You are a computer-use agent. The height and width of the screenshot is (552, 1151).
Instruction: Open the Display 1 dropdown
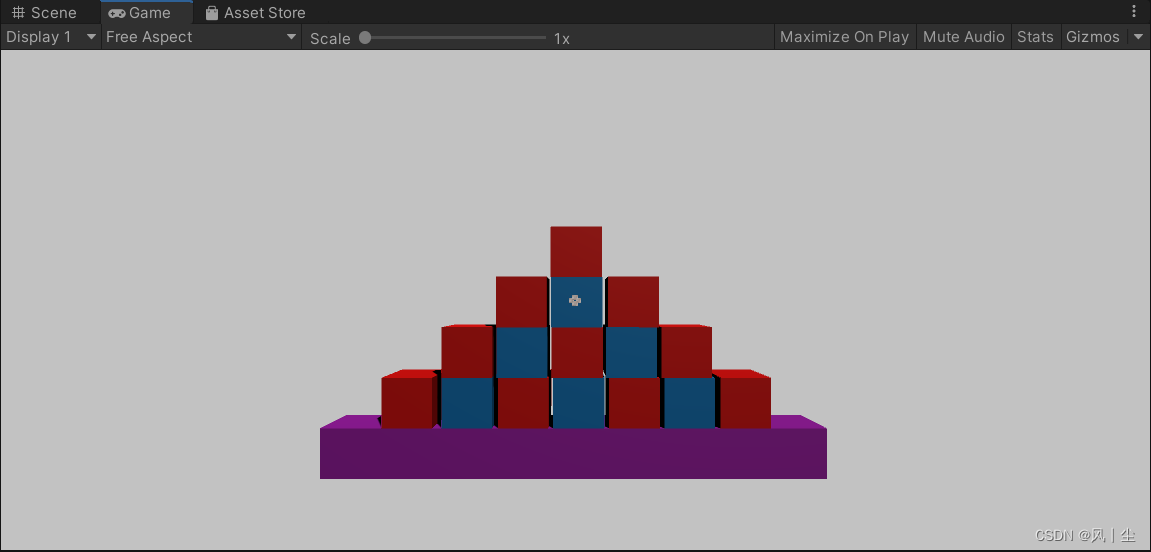coord(51,37)
